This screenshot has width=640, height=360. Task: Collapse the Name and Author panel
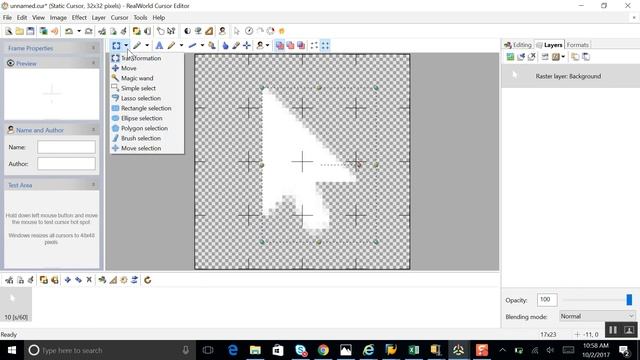(x=93, y=130)
